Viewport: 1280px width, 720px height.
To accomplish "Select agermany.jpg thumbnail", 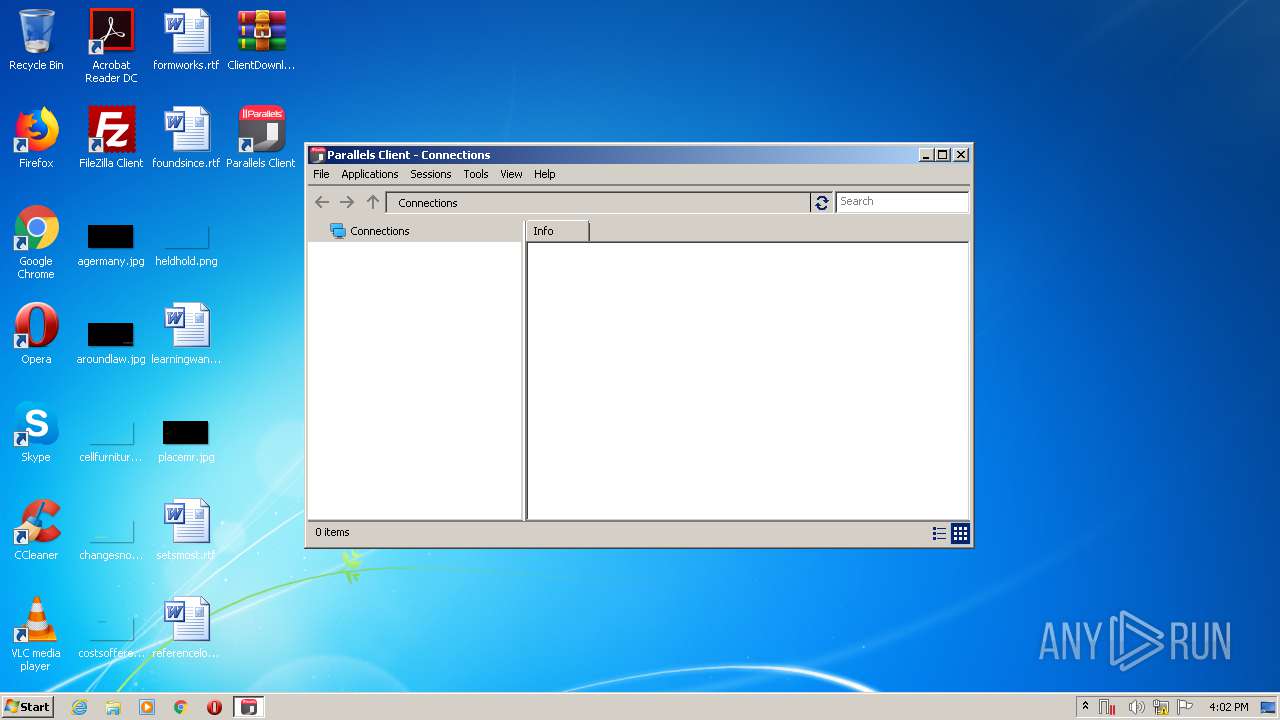I will [111, 245].
